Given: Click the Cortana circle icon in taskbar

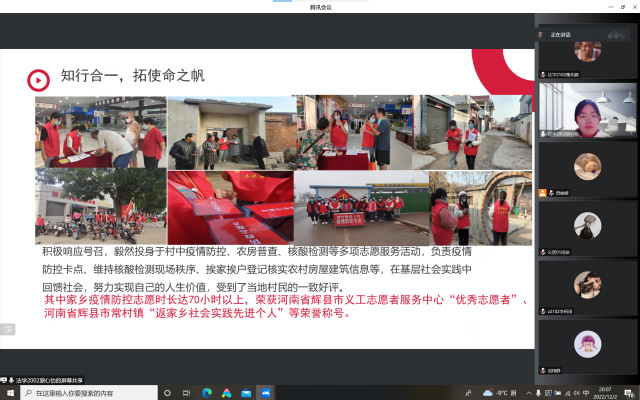Looking at the screenshot, I should [168, 393].
